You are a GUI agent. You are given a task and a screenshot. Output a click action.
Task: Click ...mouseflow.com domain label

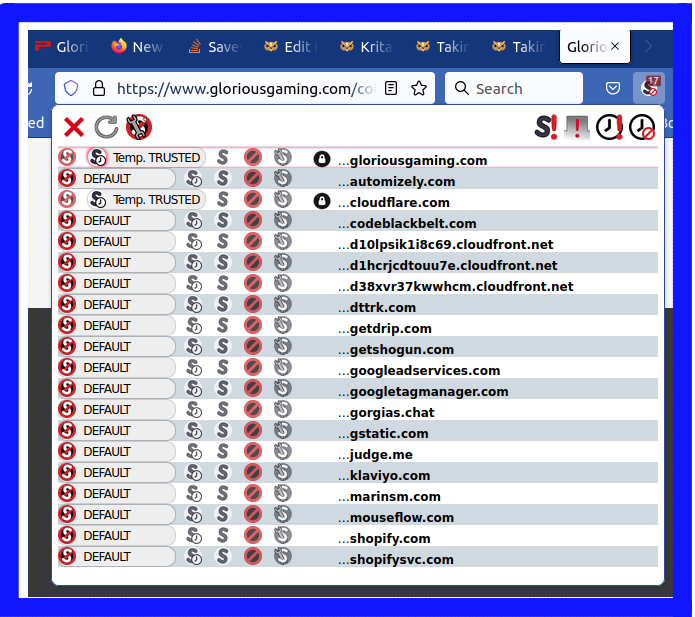(396, 518)
